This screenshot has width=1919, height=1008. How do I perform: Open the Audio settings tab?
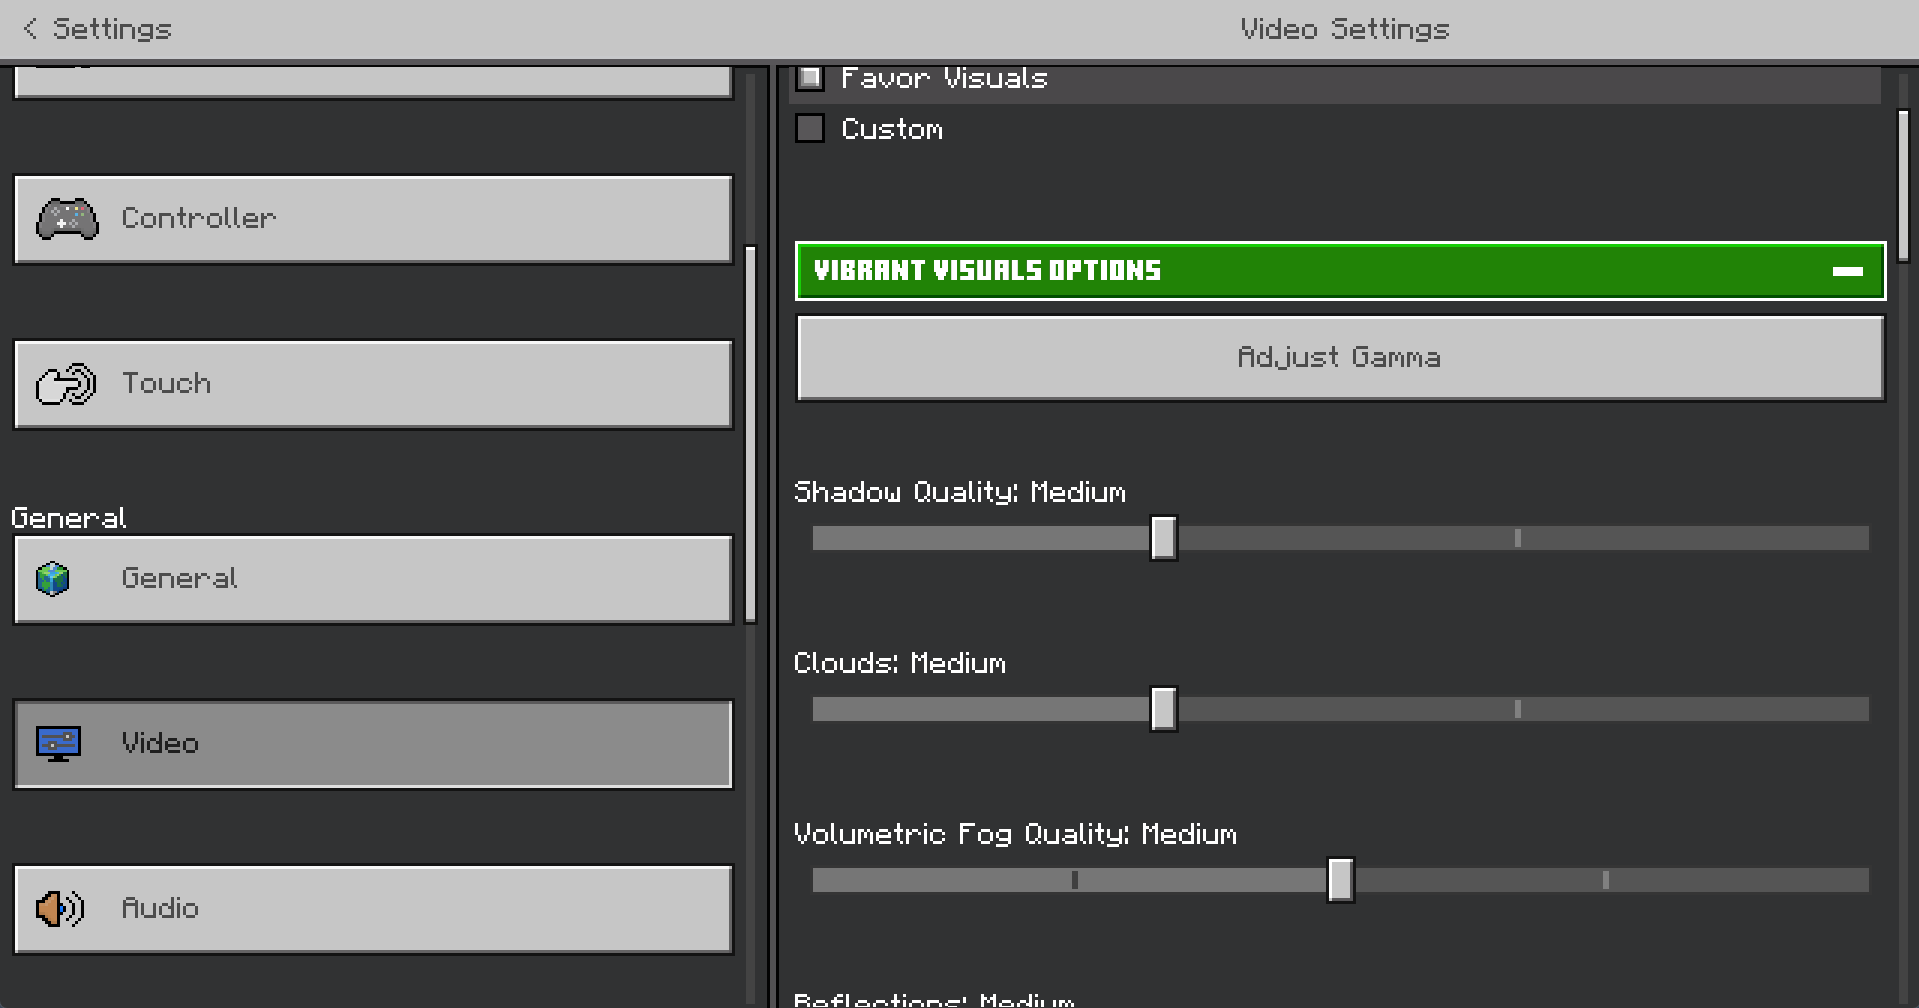click(373, 910)
